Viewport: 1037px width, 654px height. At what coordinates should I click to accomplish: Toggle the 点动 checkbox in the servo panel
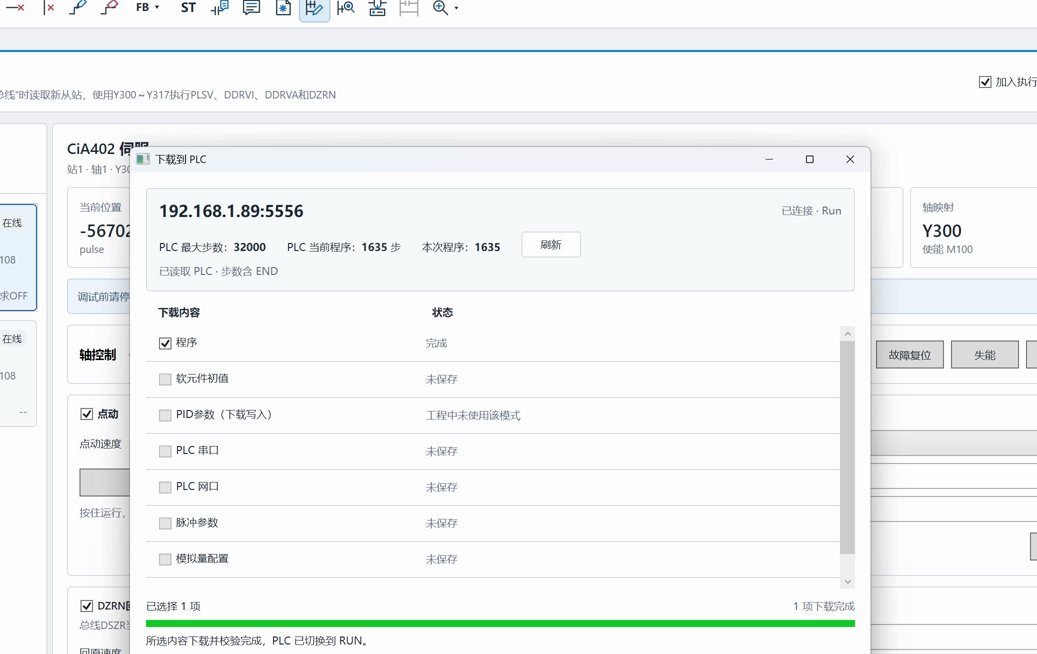pyautogui.click(x=87, y=414)
